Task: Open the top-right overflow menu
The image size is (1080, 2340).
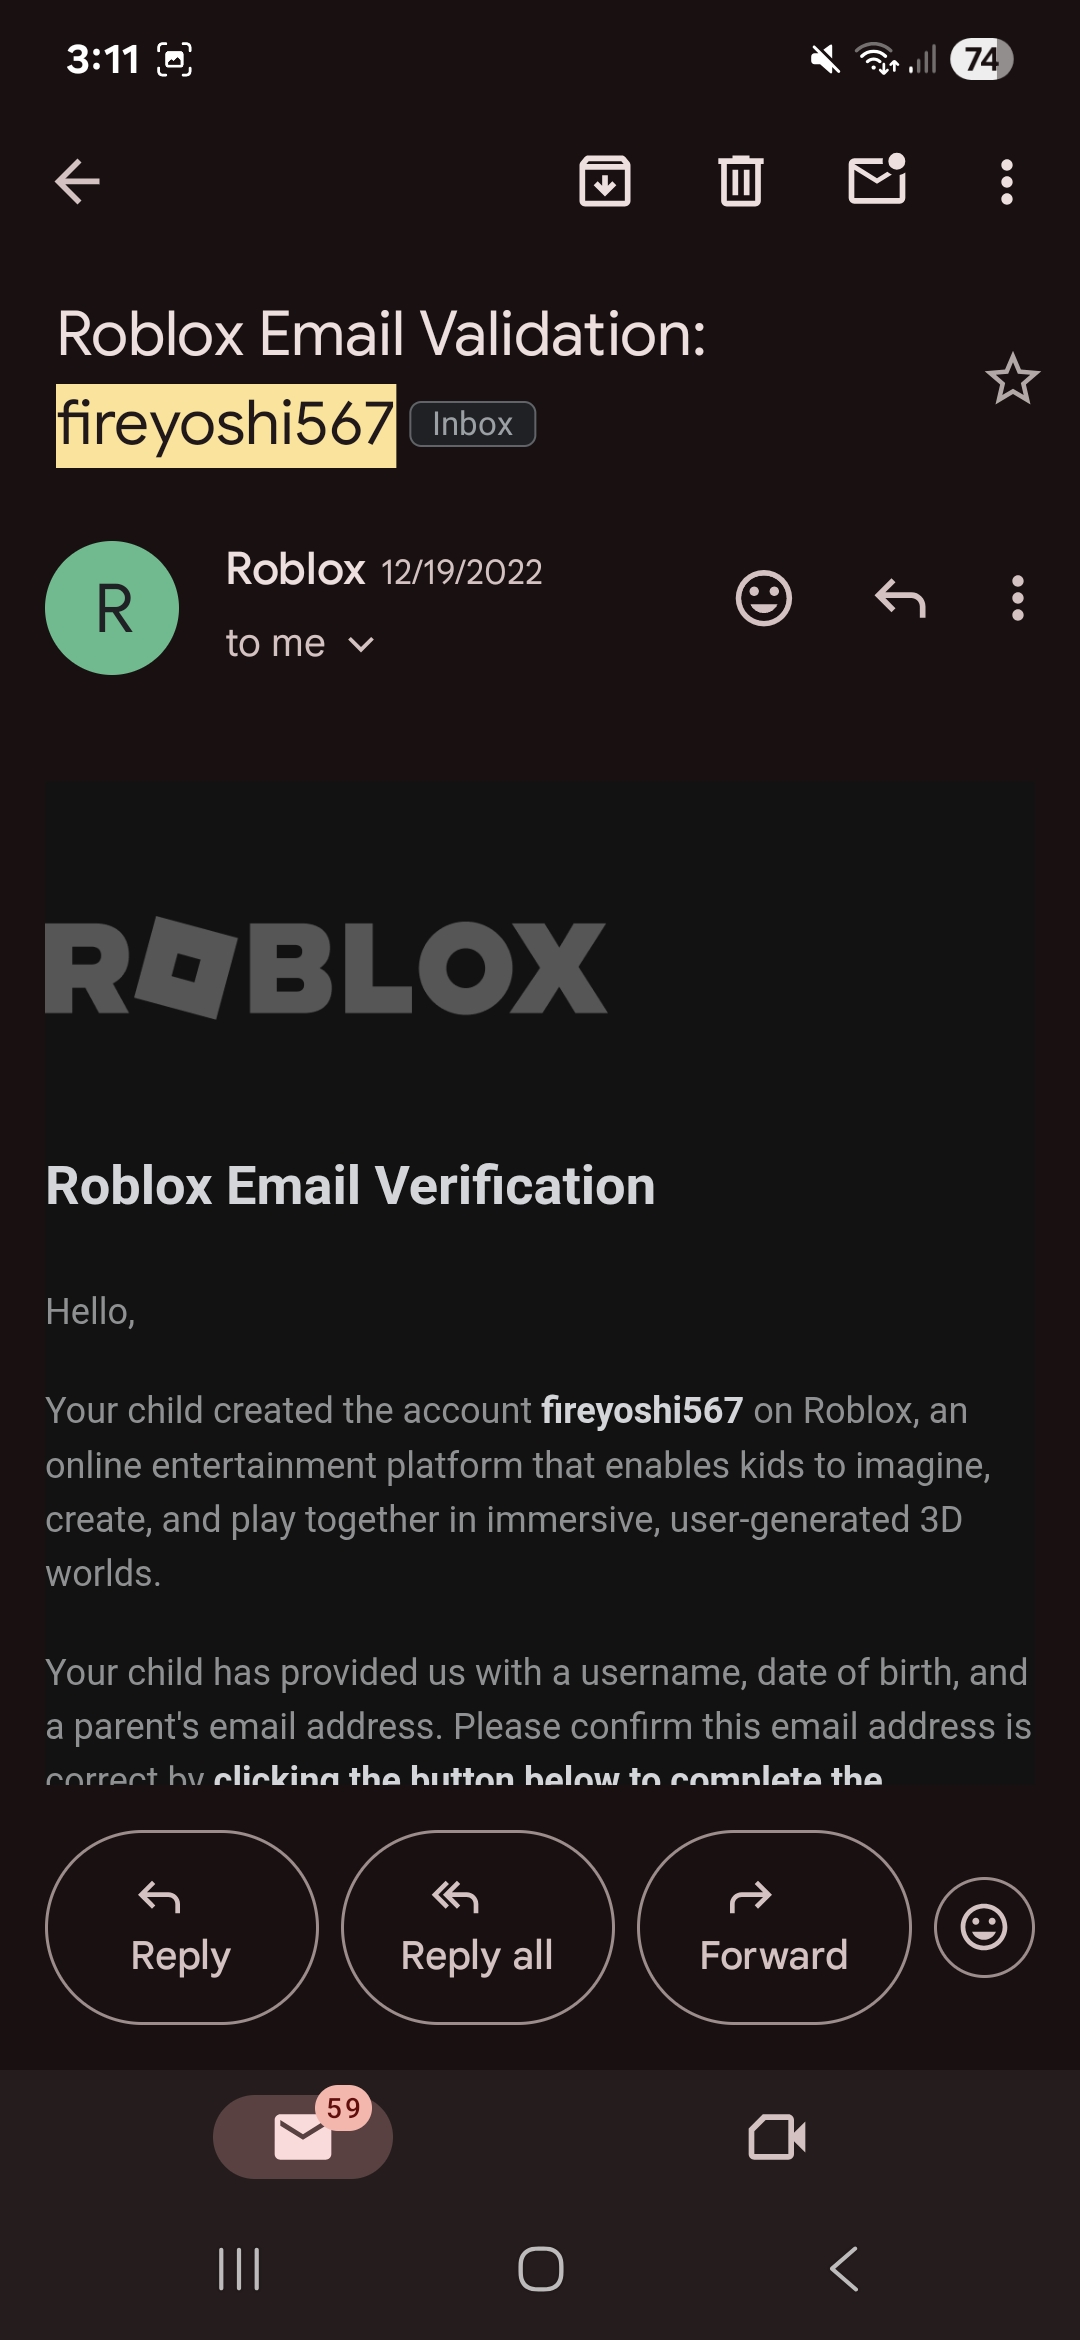Action: click(1006, 181)
